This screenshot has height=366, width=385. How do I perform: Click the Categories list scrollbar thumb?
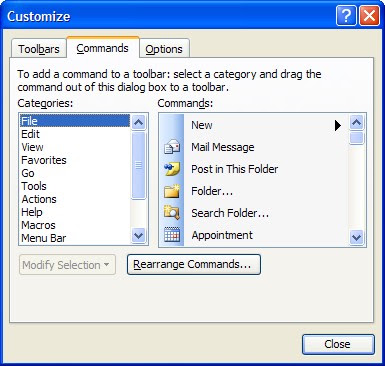click(138, 165)
